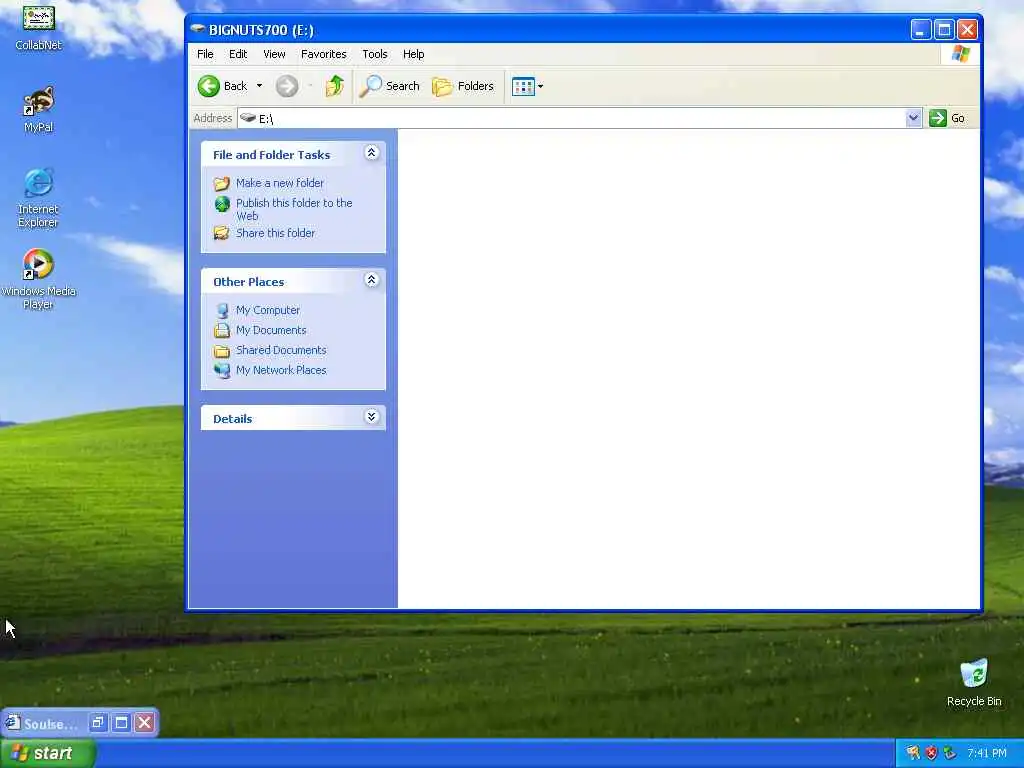Open the Tools menu
Viewport: 1024px width, 768px height.
coord(375,54)
